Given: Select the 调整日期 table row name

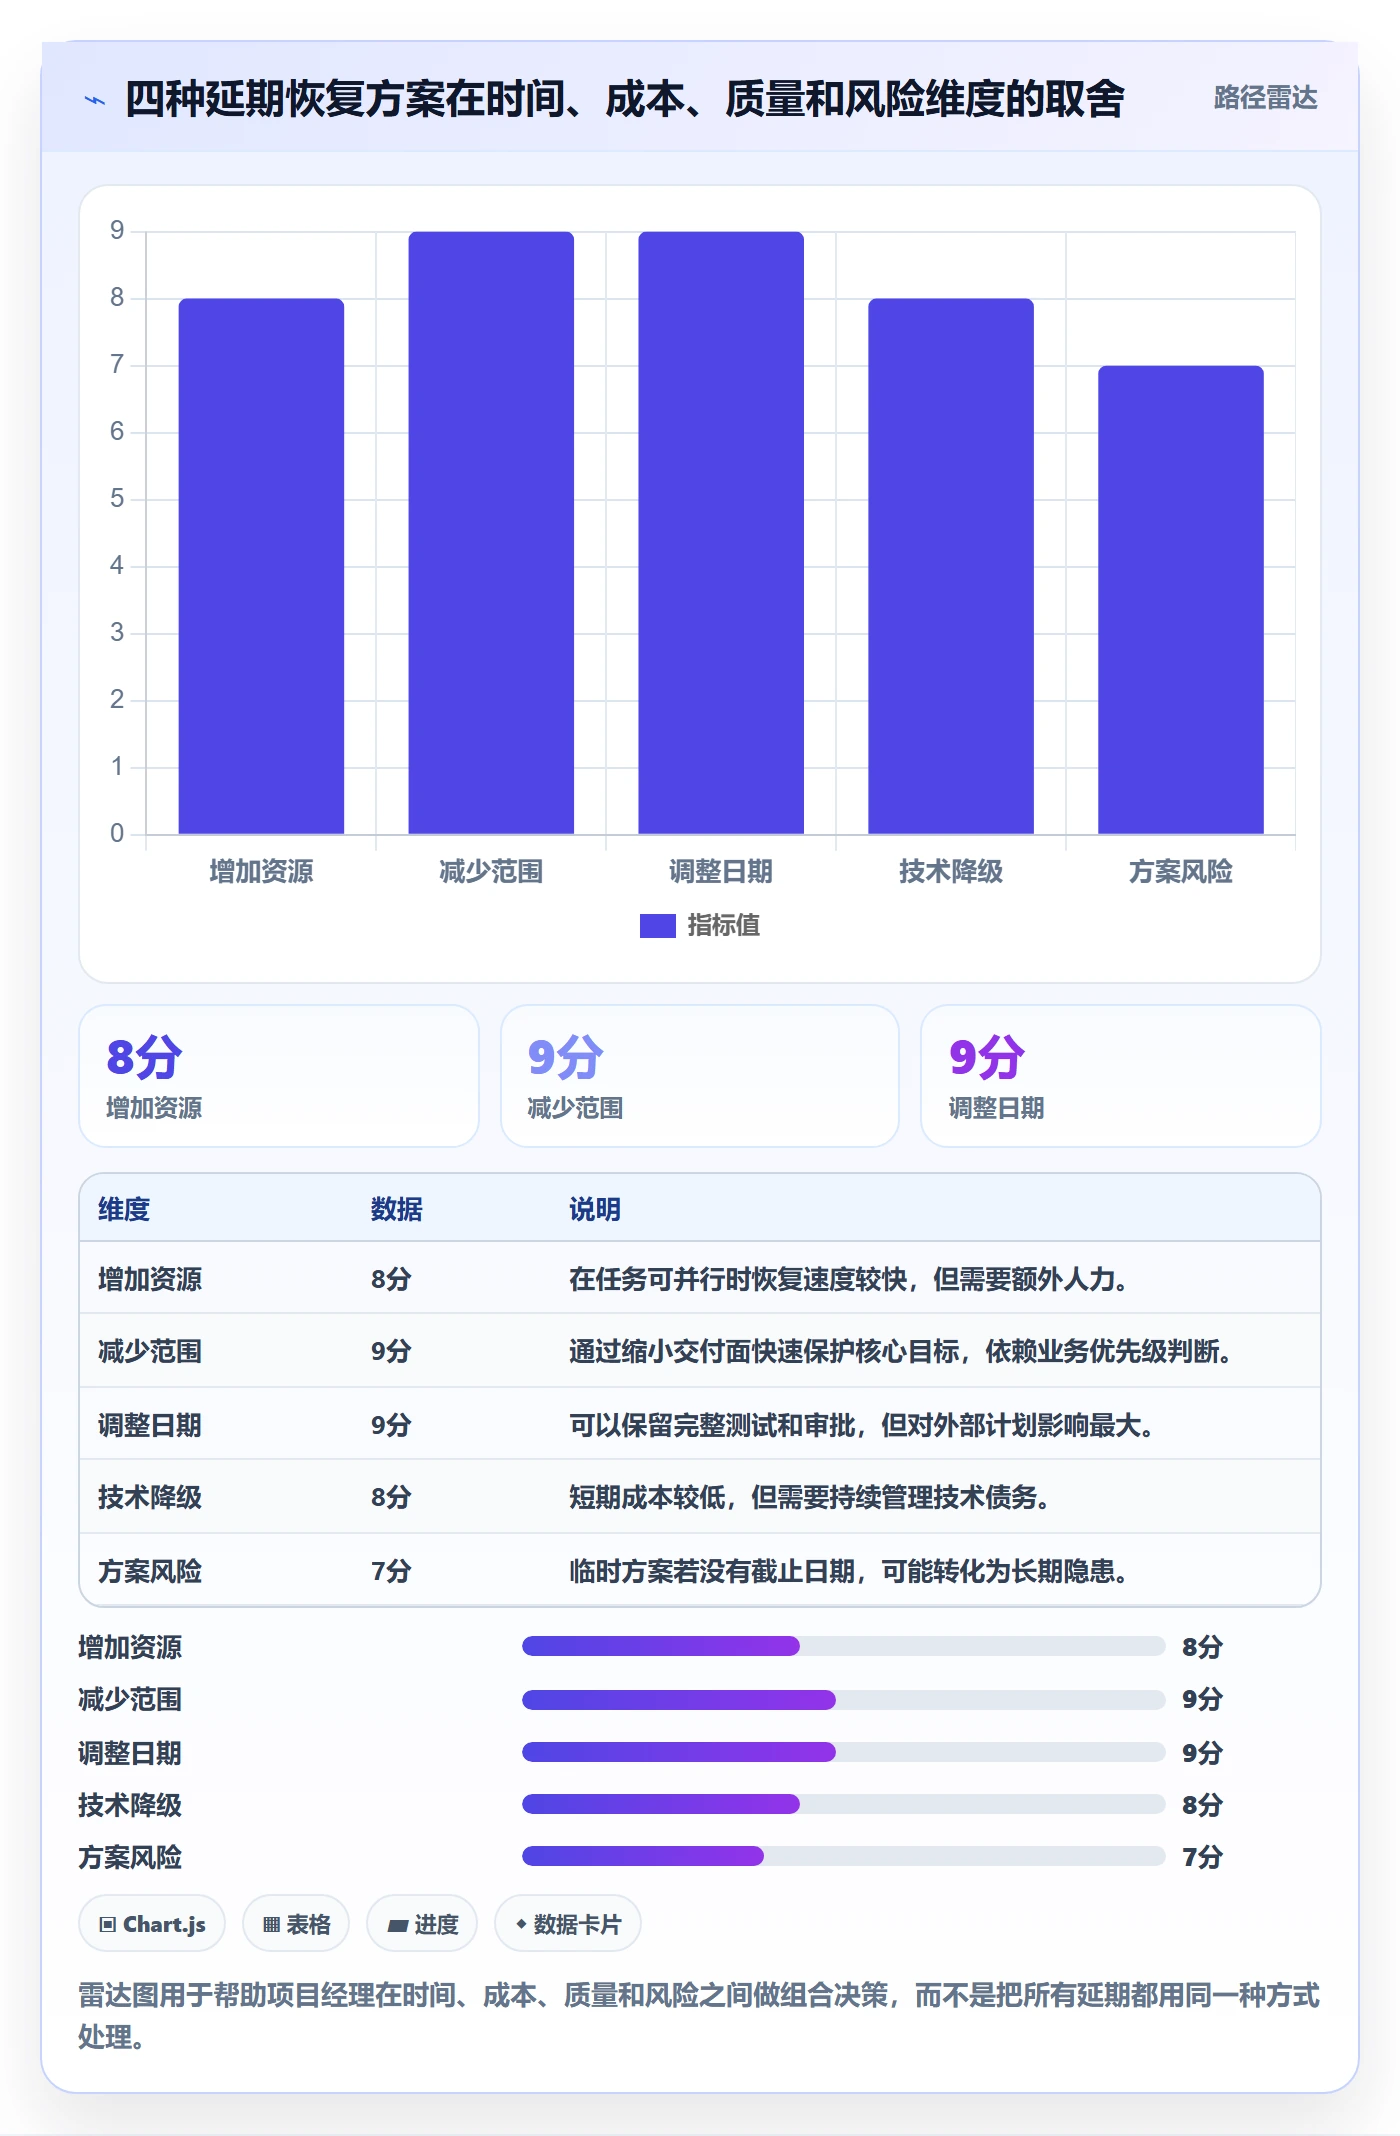Looking at the screenshot, I should [150, 1425].
